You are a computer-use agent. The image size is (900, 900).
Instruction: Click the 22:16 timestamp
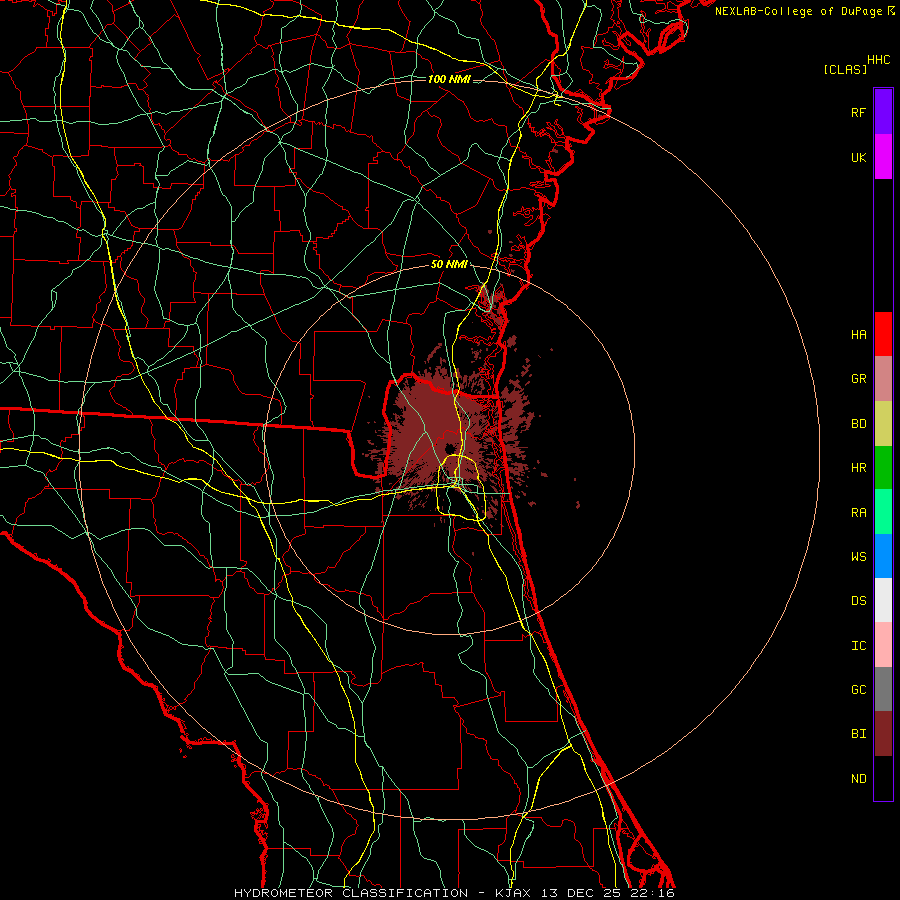pyautogui.click(x=655, y=893)
